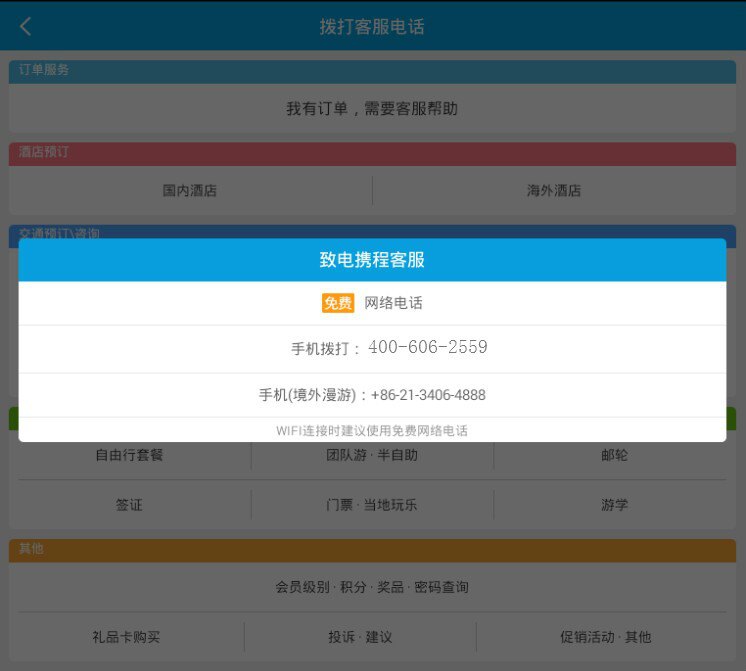Tap the 拨打客服电话 page title
Image resolution: width=746 pixels, height=671 pixels.
(x=372, y=27)
